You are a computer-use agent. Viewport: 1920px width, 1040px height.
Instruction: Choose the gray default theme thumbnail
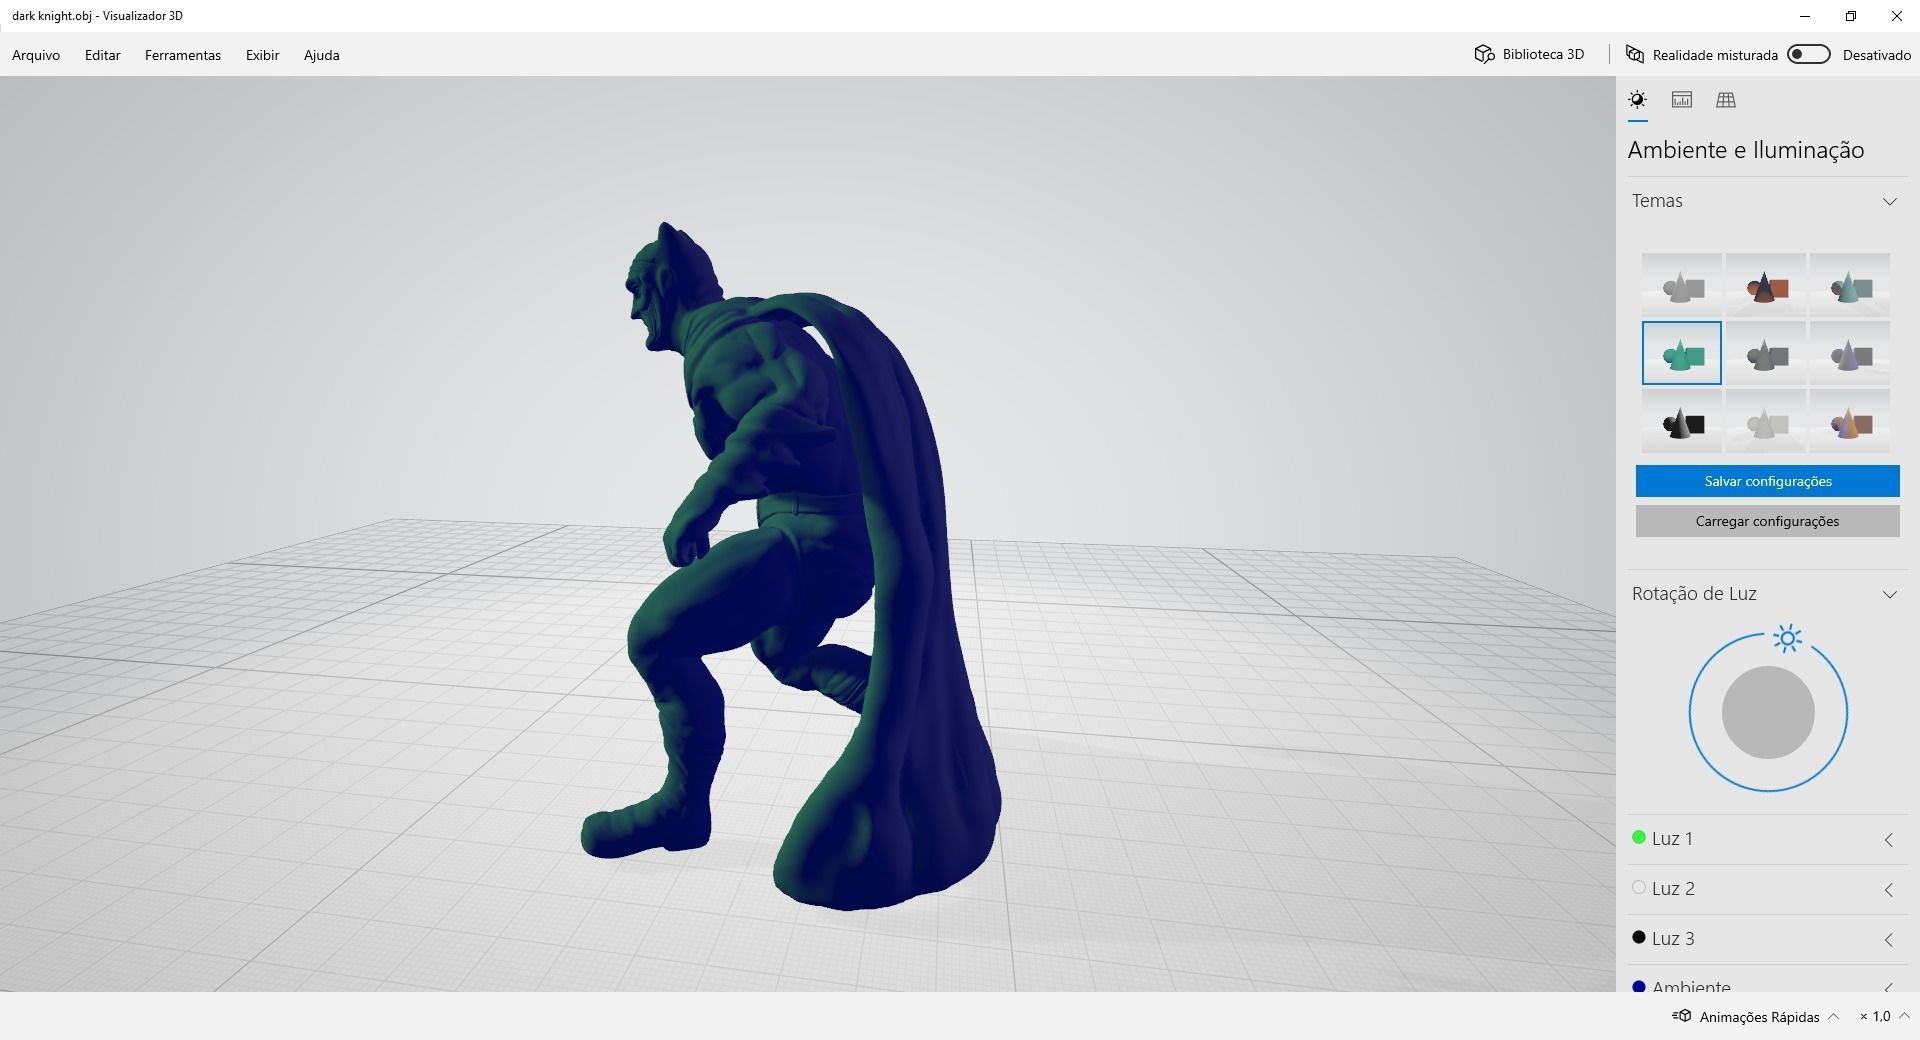pos(1682,285)
